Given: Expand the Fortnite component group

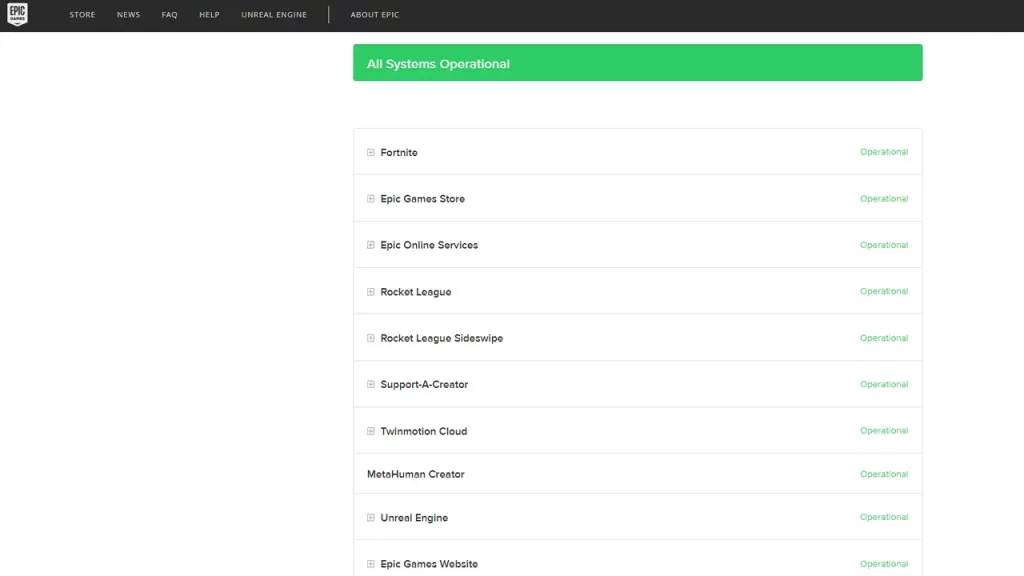Looking at the screenshot, I should coord(371,152).
